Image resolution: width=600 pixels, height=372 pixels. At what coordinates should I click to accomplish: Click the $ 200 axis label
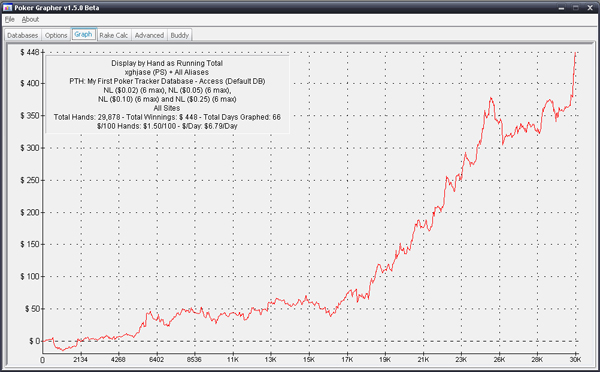pos(29,212)
